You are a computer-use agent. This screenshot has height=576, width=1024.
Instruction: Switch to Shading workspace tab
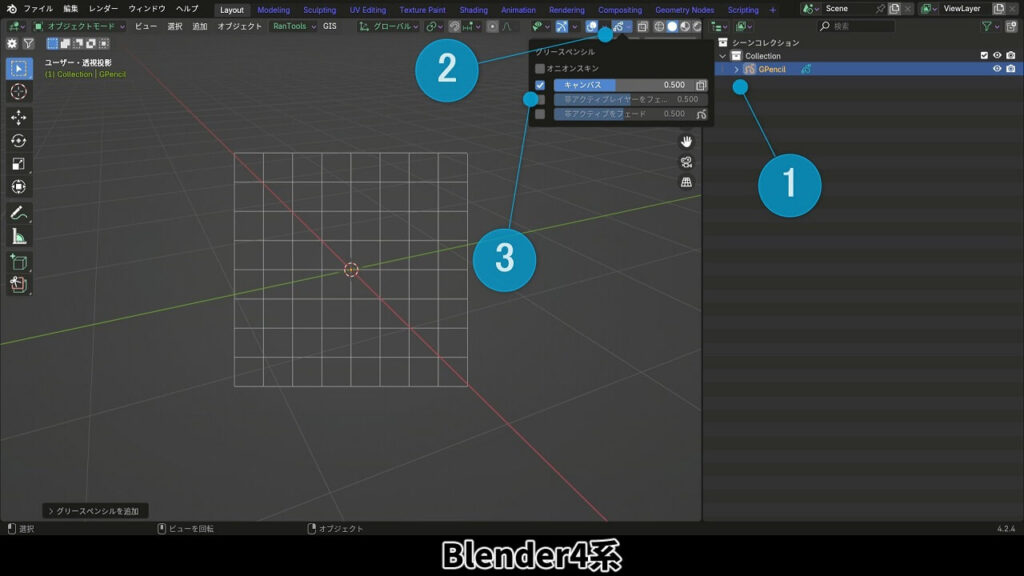(x=473, y=10)
